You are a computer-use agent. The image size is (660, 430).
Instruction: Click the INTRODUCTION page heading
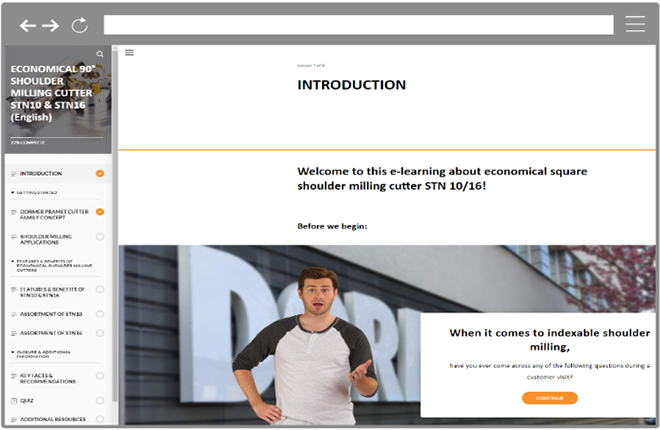point(351,85)
